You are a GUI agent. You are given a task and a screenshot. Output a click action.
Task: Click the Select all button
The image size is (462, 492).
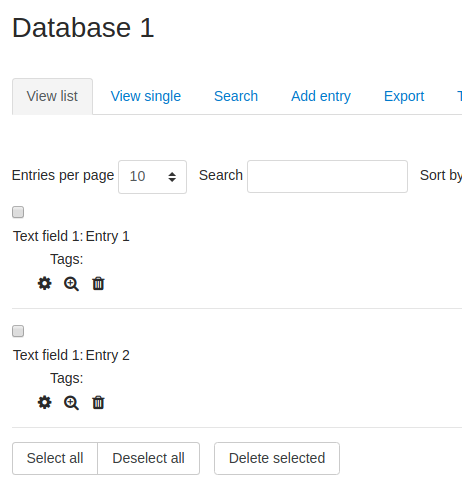click(55, 458)
